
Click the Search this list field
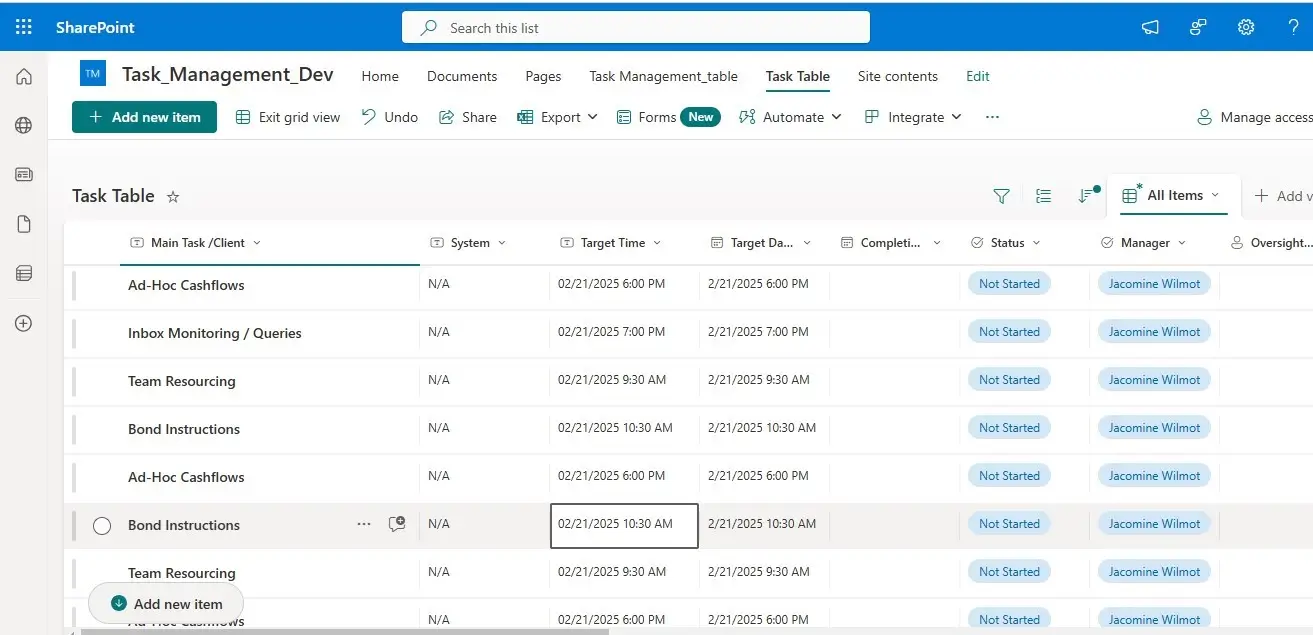point(636,27)
